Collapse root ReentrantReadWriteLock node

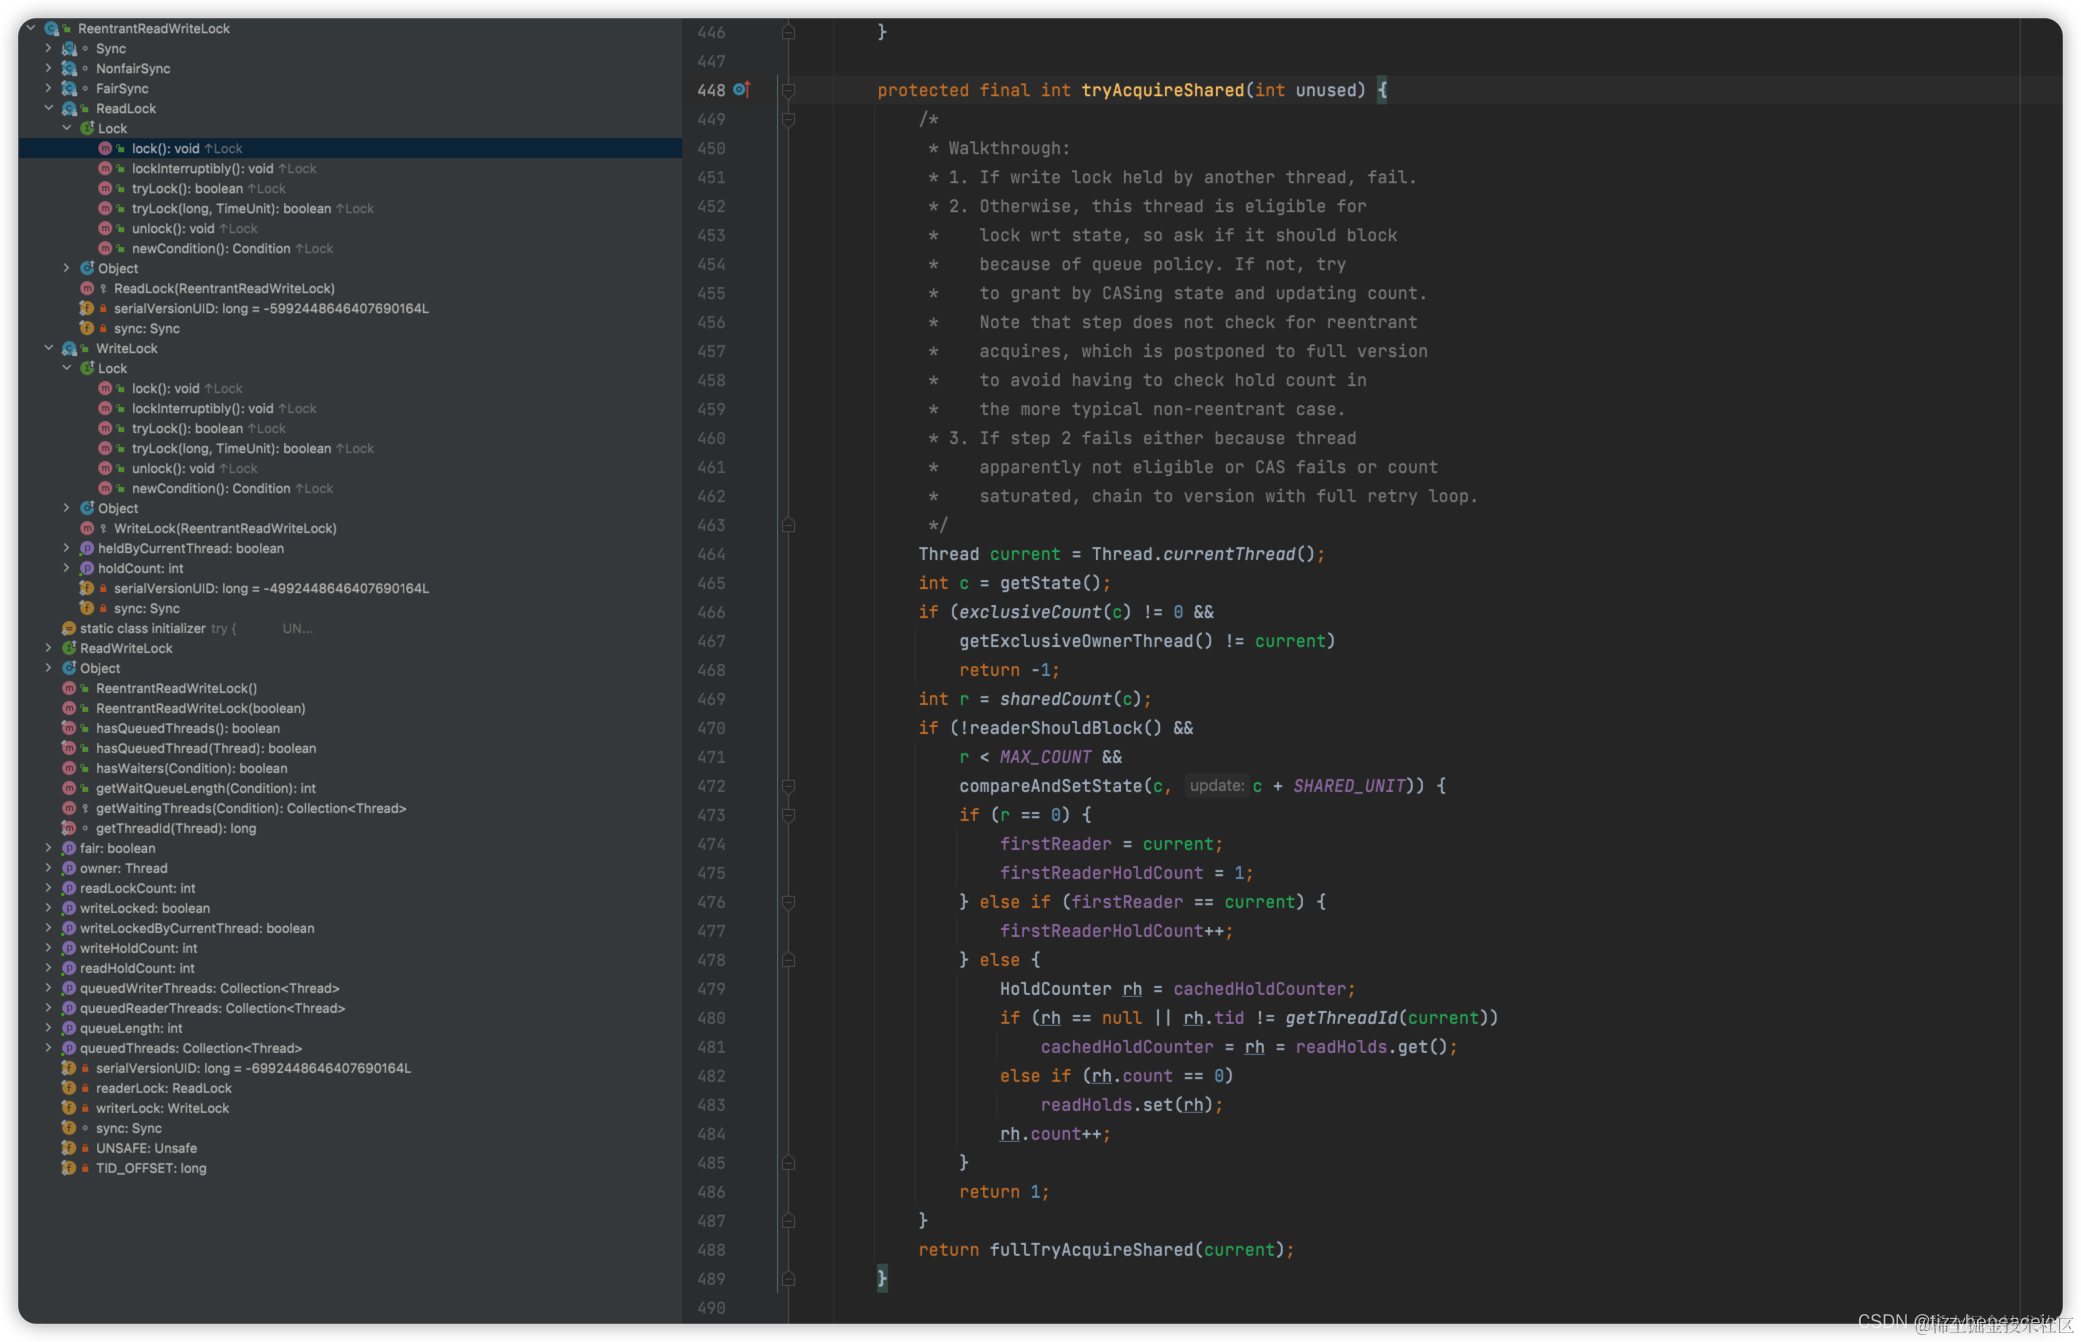coord(31,29)
